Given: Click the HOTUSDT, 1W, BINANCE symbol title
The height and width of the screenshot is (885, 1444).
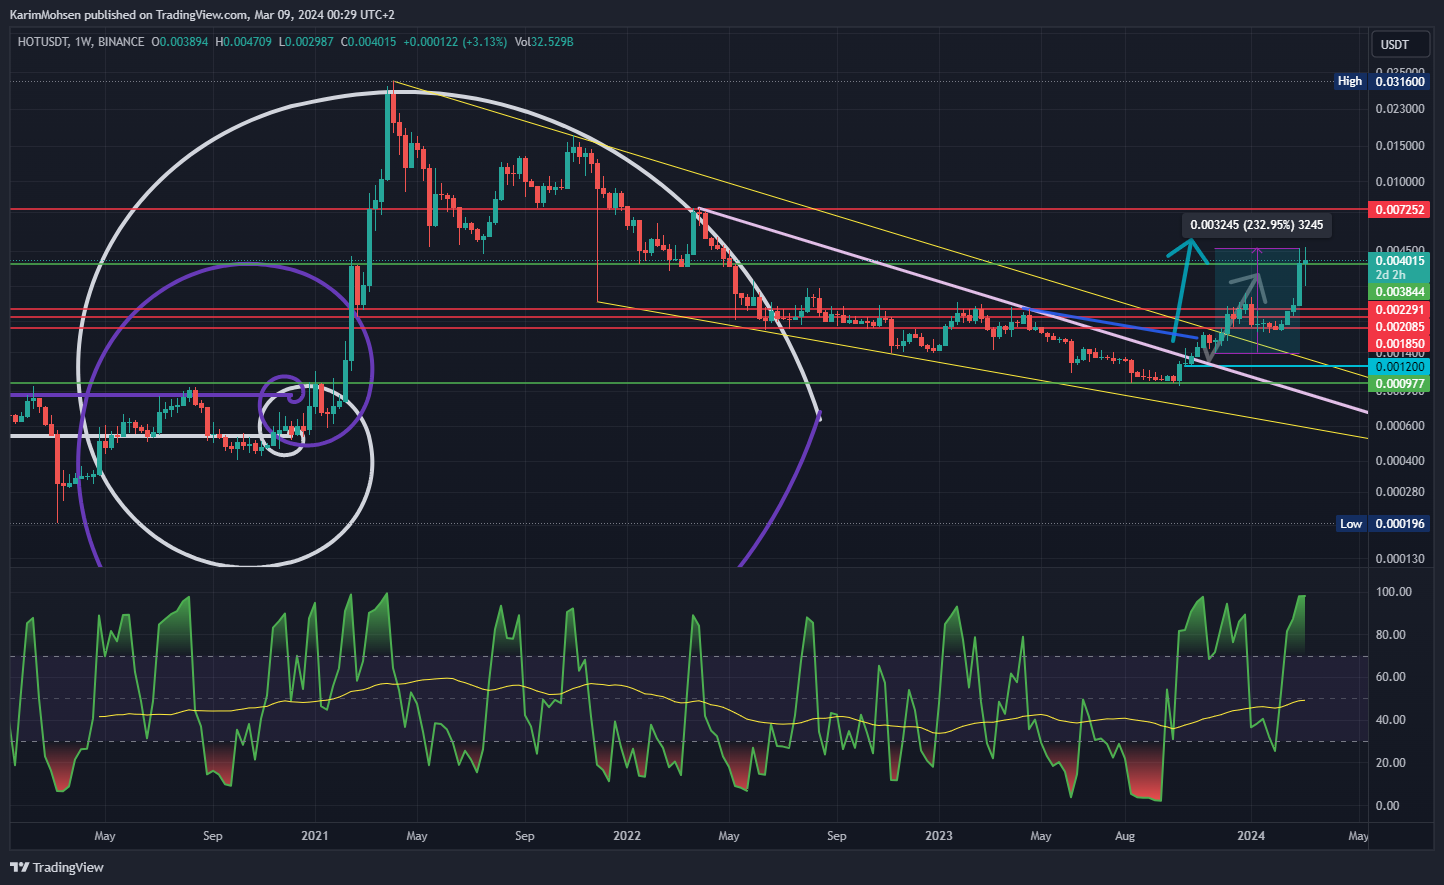Looking at the screenshot, I should click(x=81, y=42).
